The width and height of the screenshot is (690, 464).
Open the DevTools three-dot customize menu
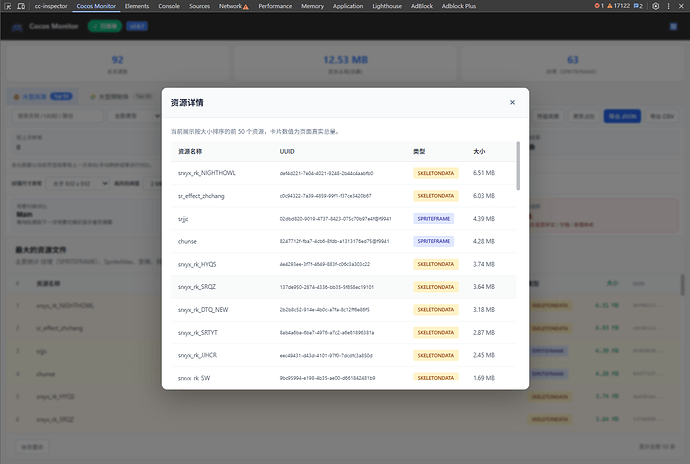tap(668, 6)
